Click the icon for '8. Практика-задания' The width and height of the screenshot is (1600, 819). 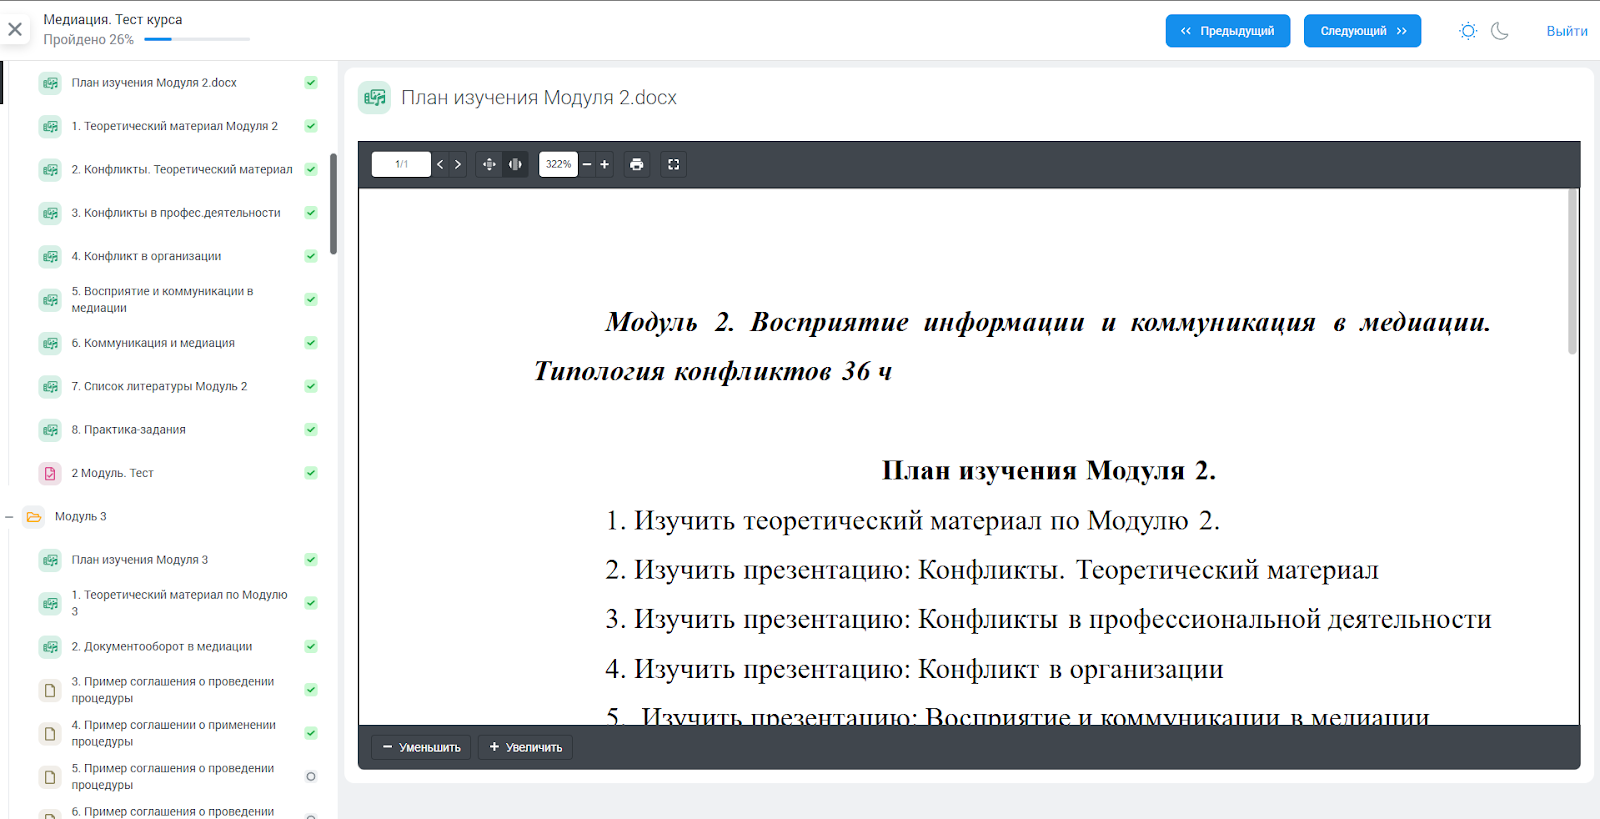tap(50, 430)
